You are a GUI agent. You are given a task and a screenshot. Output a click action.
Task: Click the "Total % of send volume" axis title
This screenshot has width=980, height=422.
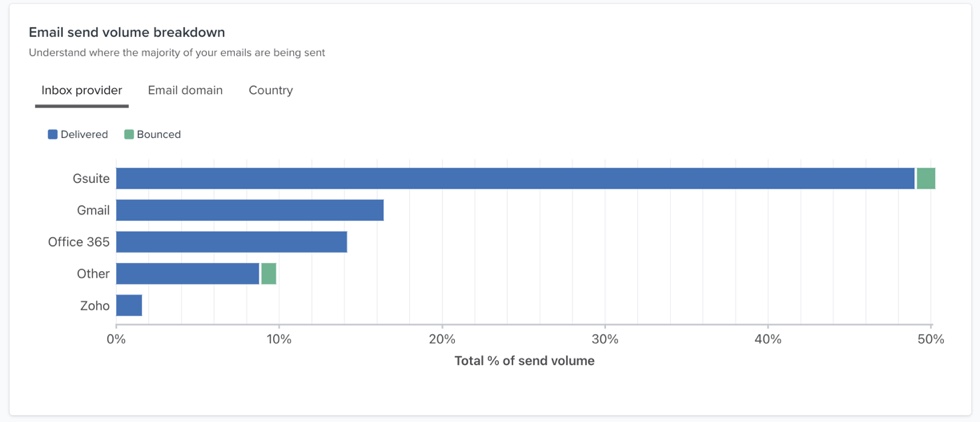click(524, 361)
